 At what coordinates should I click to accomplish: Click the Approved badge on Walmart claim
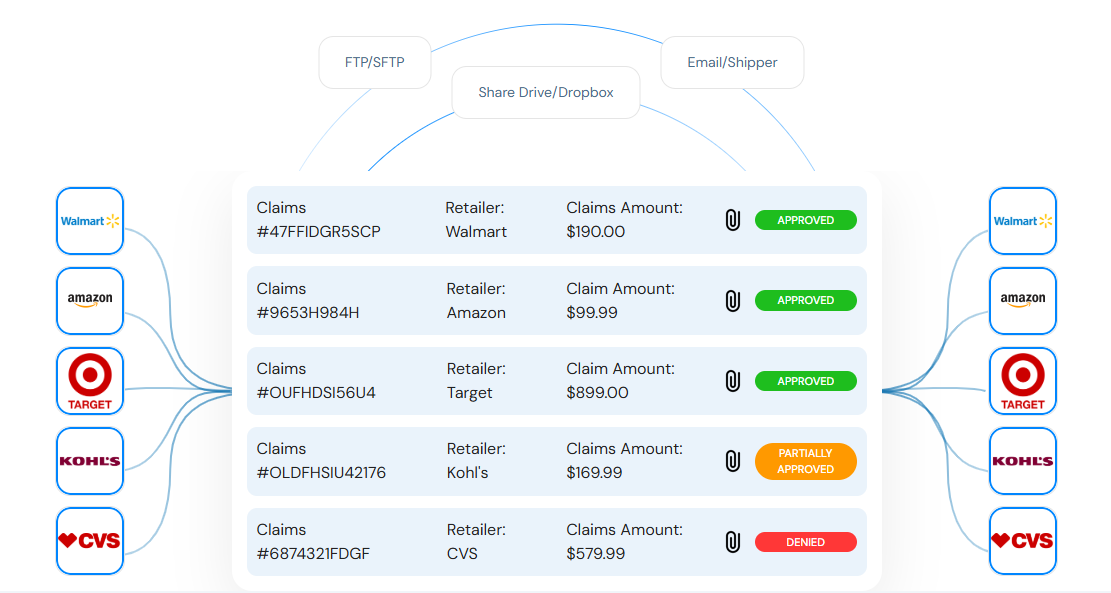click(805, 220)
